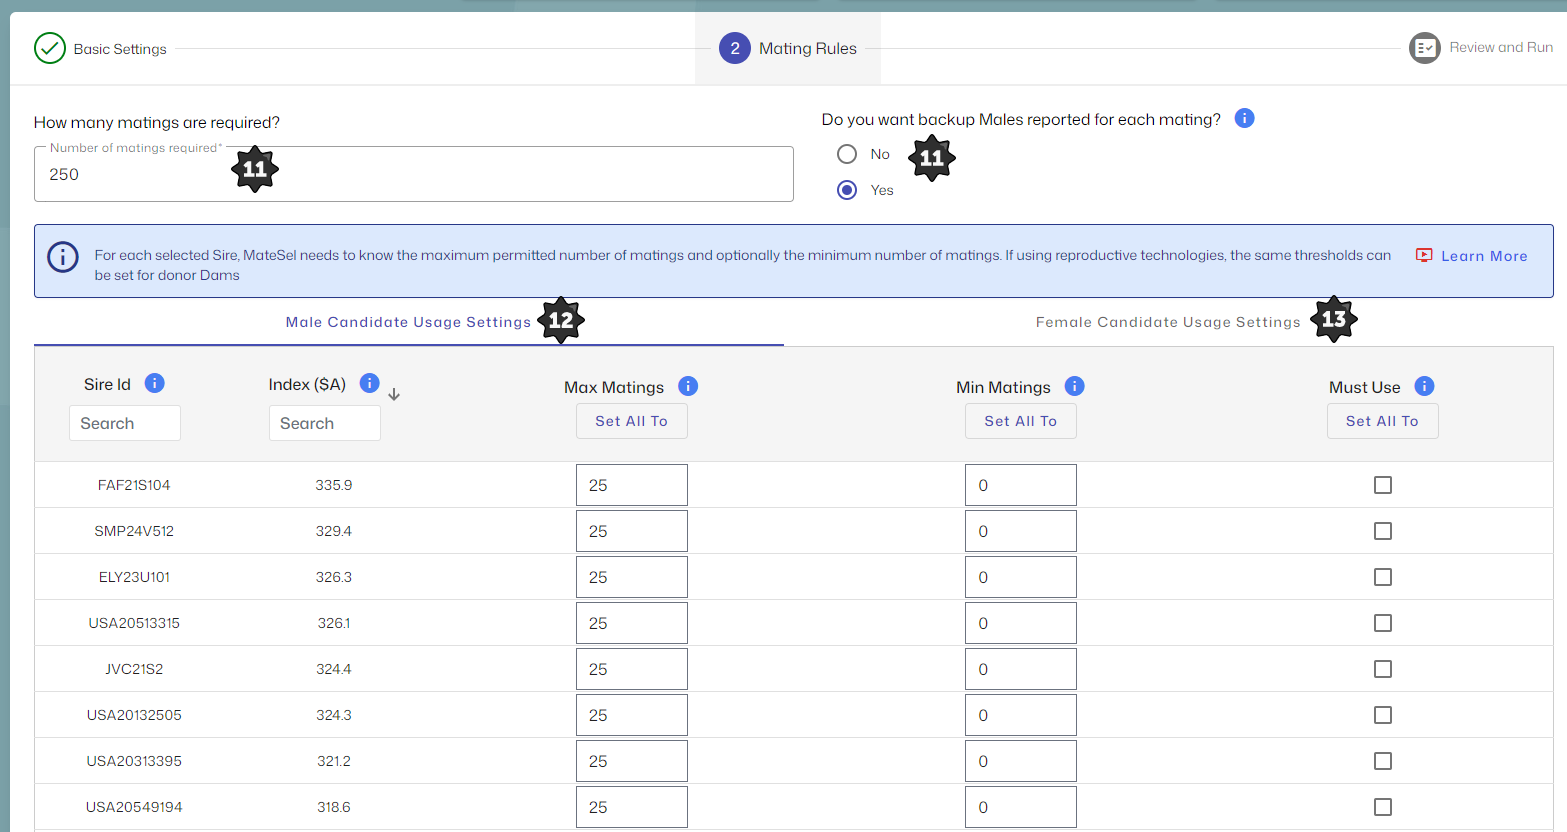The height and width of the screenshot is (832, 1567).
Task: Click the info icon beside Max Matings
Action: [x=688, y=386]
